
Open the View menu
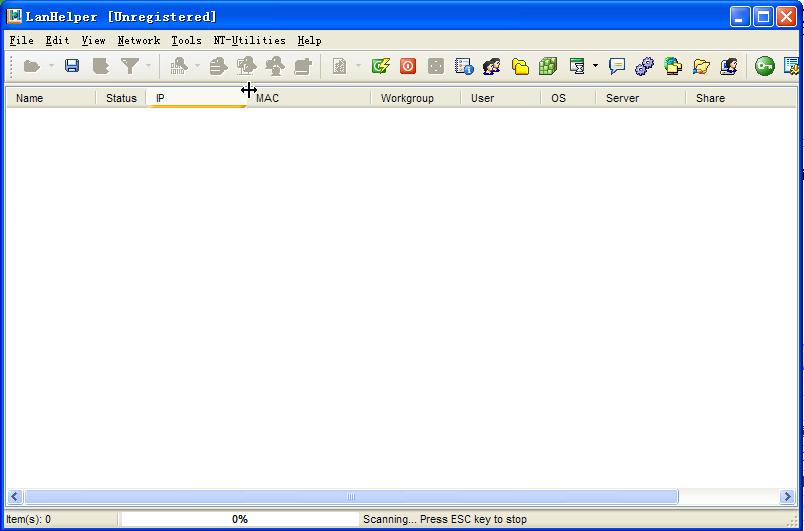[x=93, y=40]
